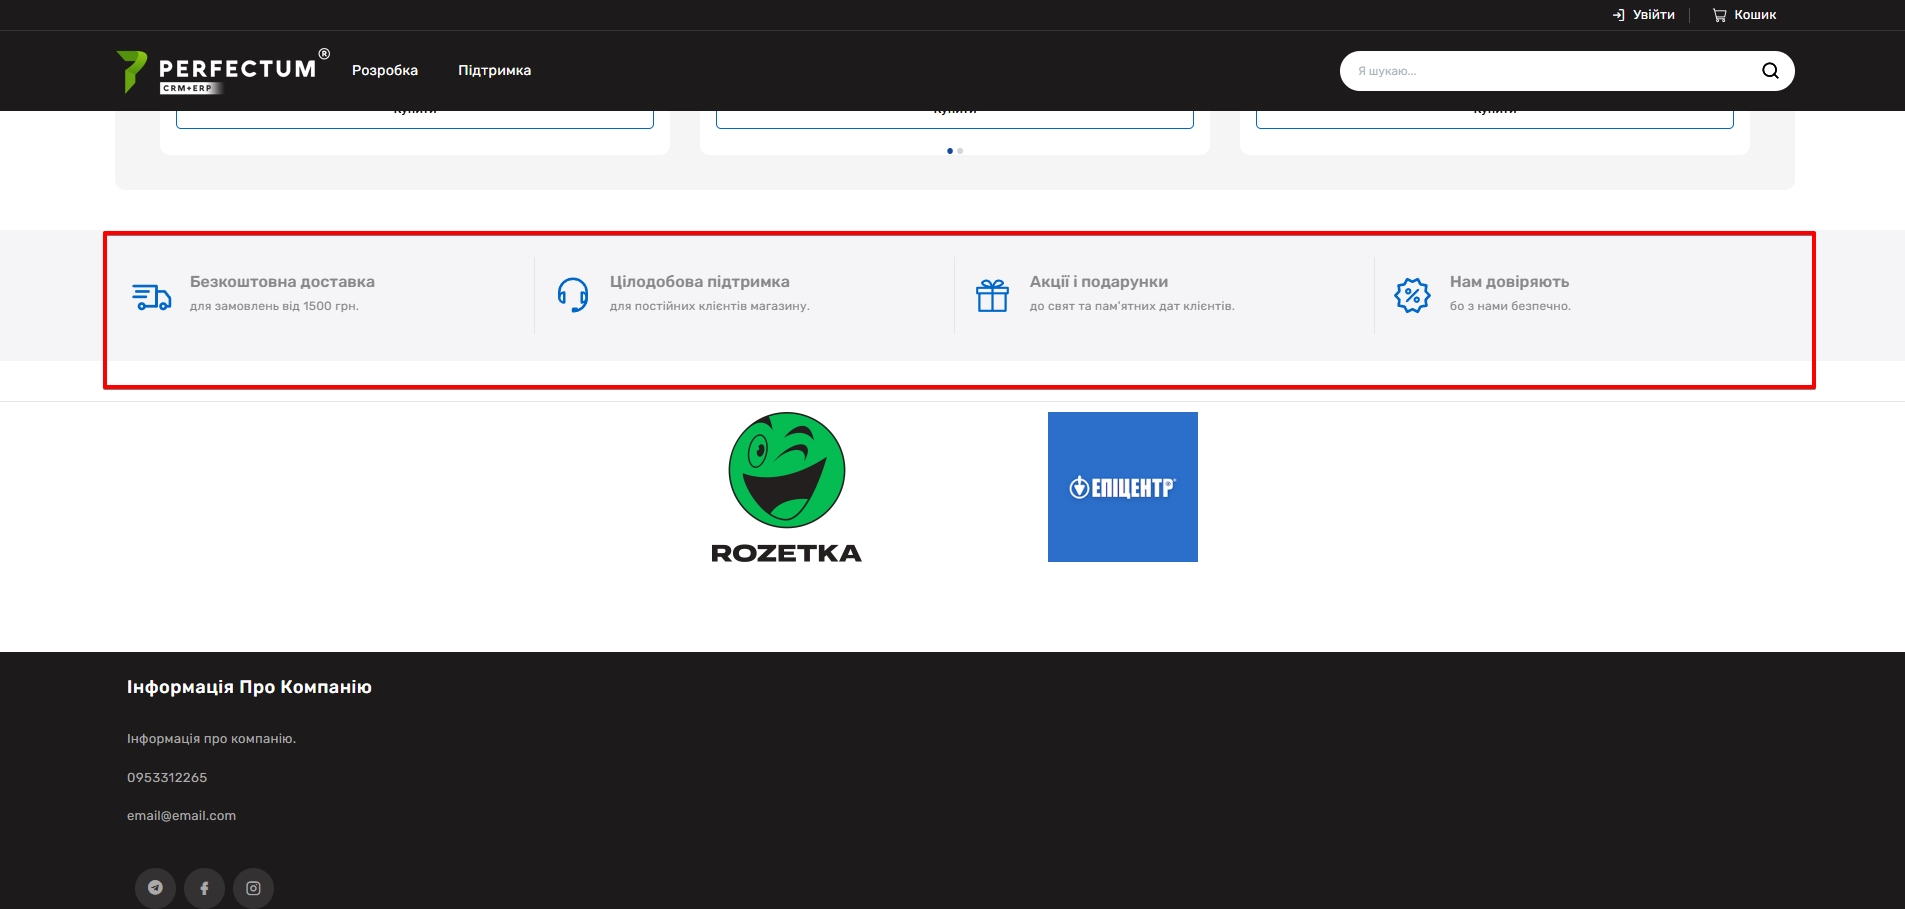Click 'до свят та пам'ятних дат клієнтів.' text
Viewport: 1905px width, 909px height.
1132,306
